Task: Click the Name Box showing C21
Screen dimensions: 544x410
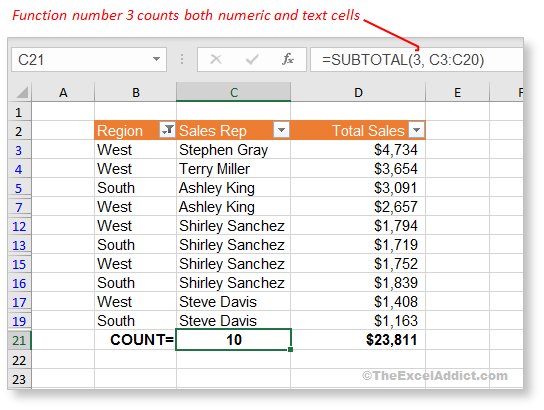Action: click(89, 60)
